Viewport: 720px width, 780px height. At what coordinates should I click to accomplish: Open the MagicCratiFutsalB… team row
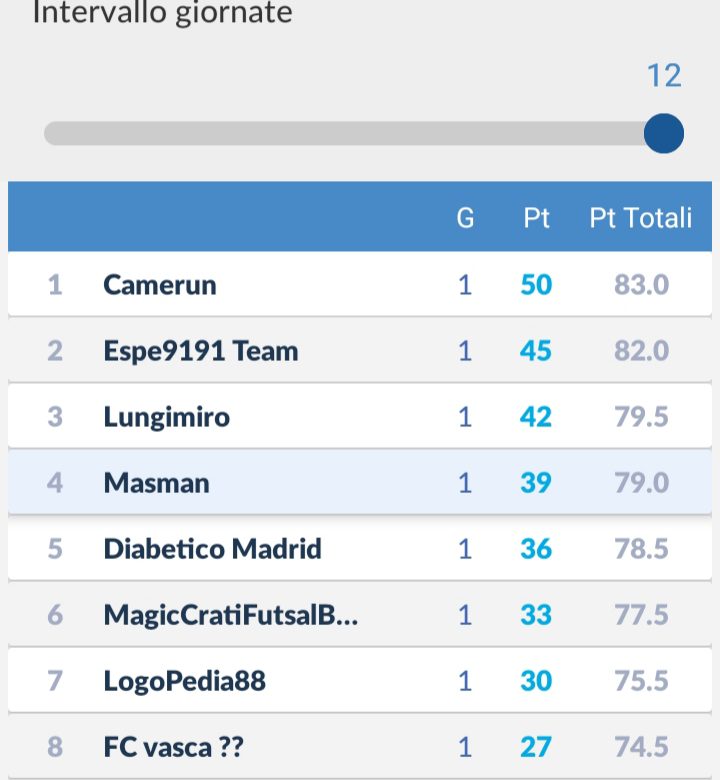click(x=360, y=614)
